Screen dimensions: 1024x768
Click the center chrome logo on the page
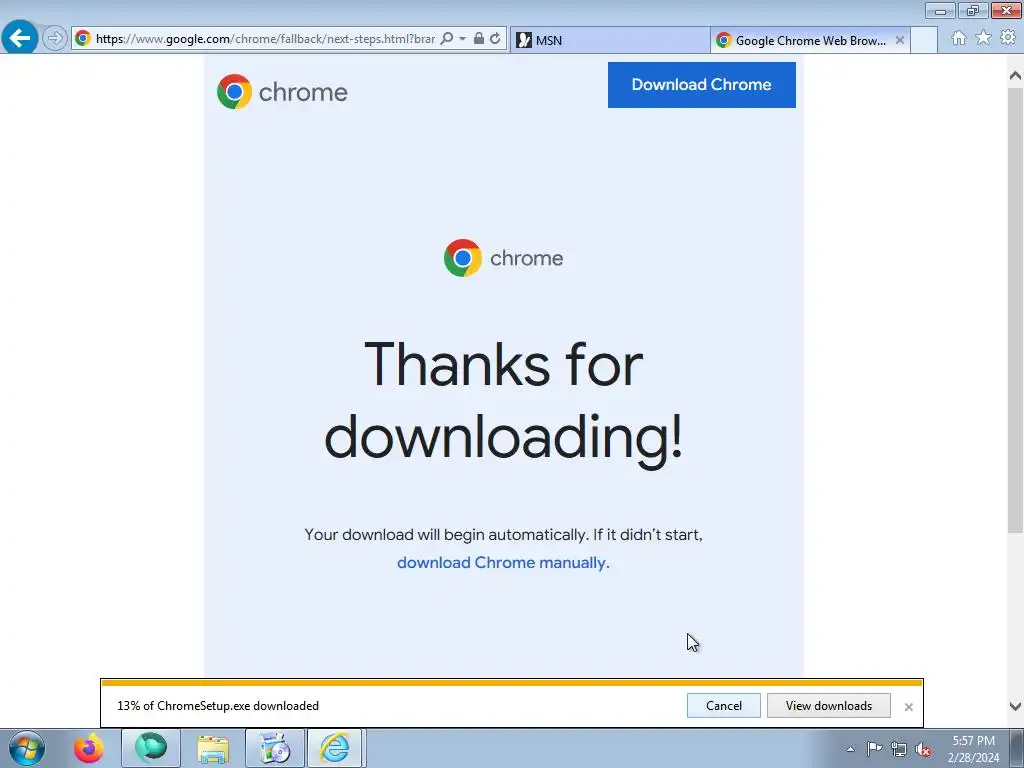tap(503, 258)
